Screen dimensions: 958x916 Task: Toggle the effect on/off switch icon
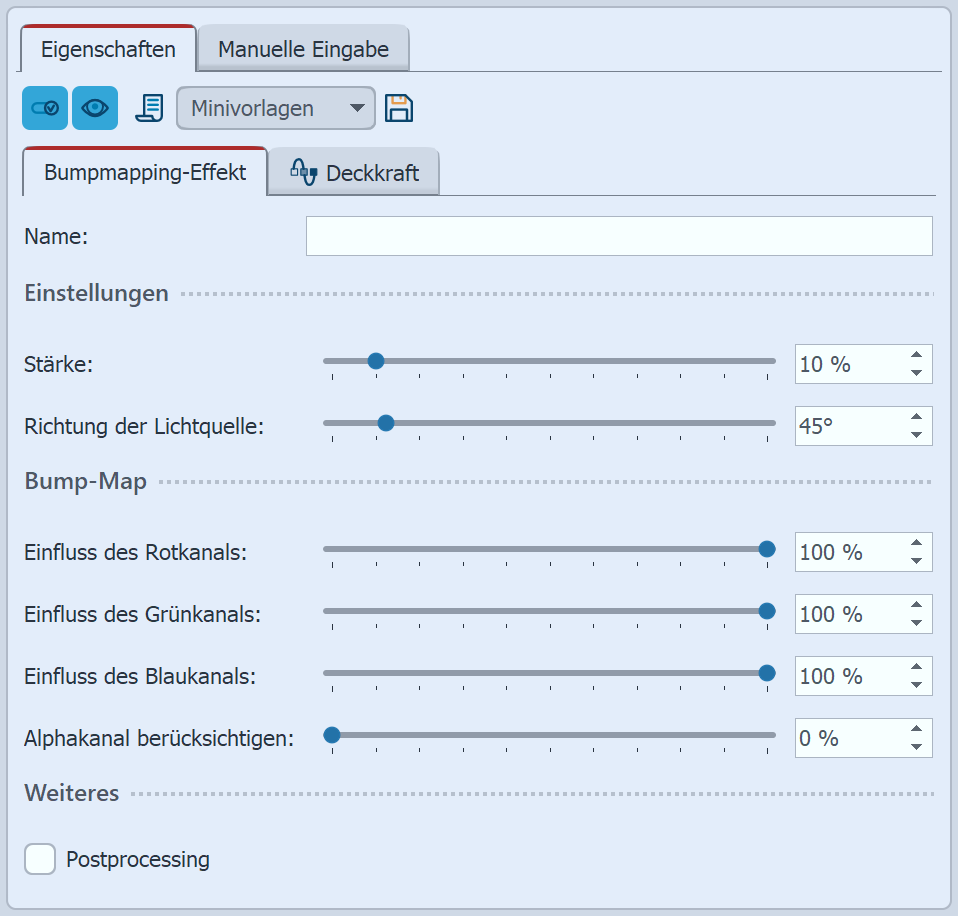[44, 108]
